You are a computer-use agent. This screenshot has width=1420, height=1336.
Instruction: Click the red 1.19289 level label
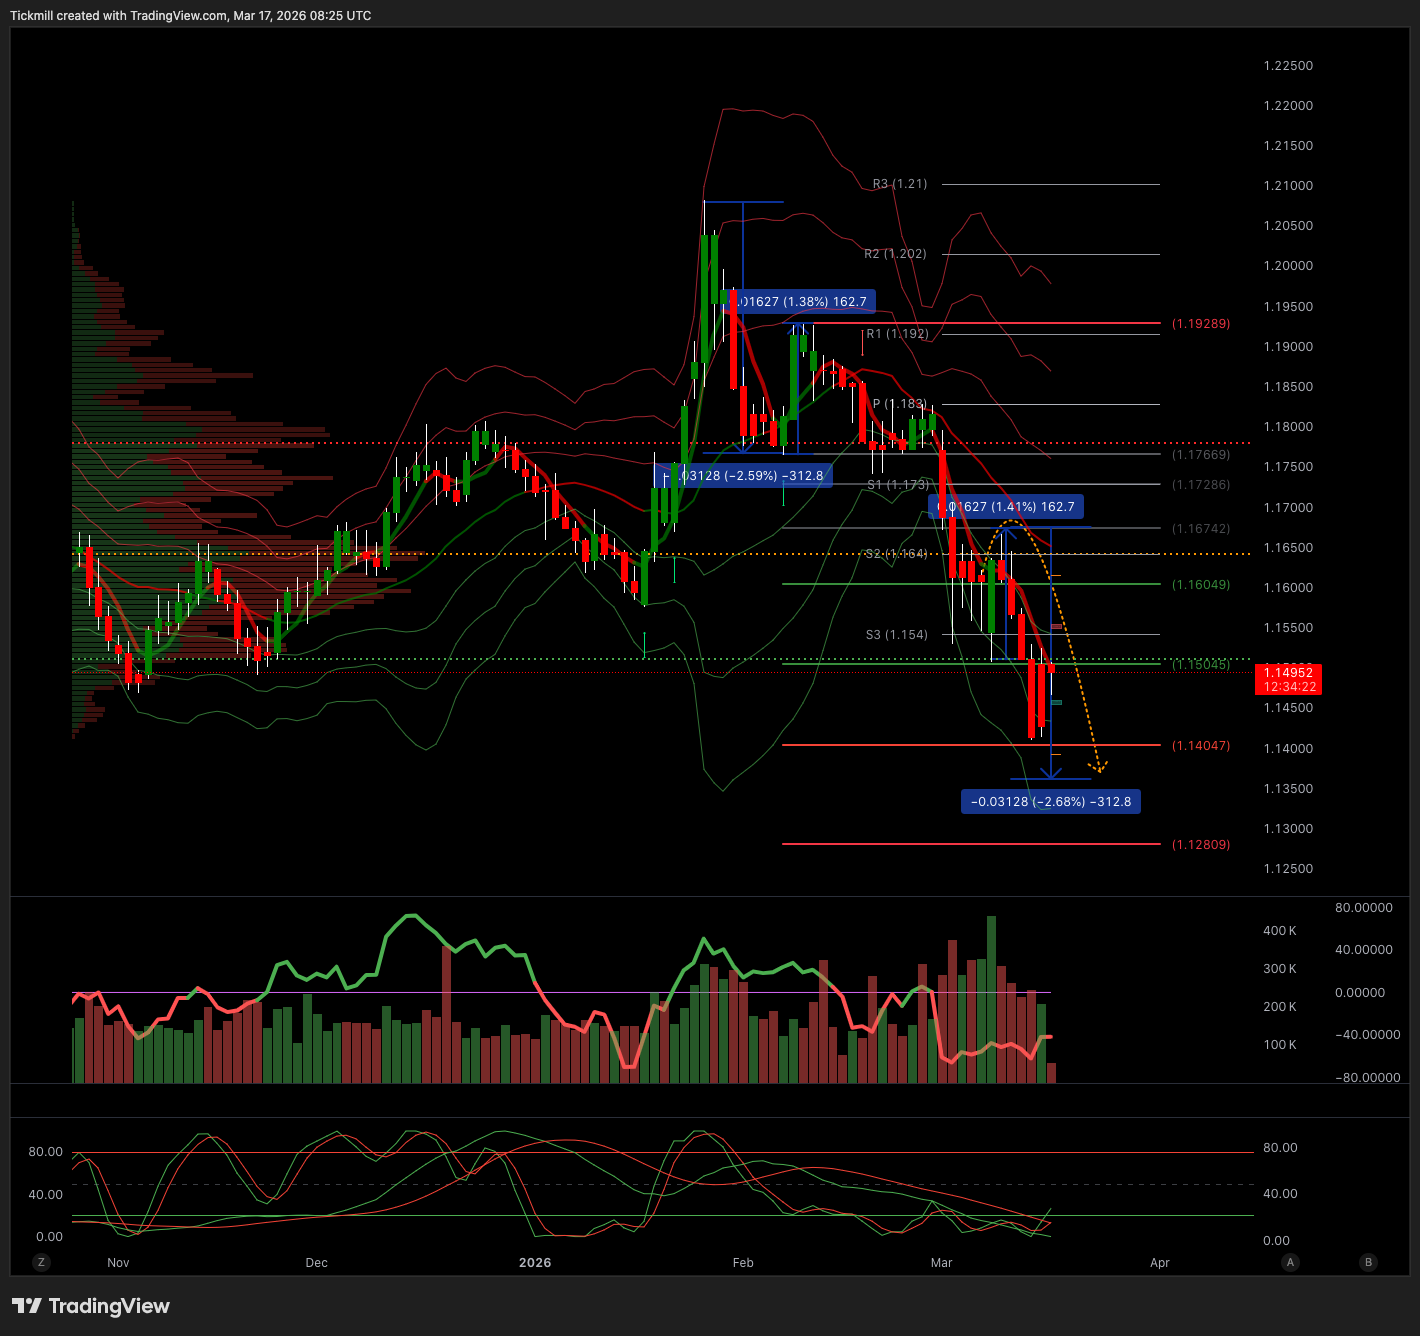(1201, 324)
